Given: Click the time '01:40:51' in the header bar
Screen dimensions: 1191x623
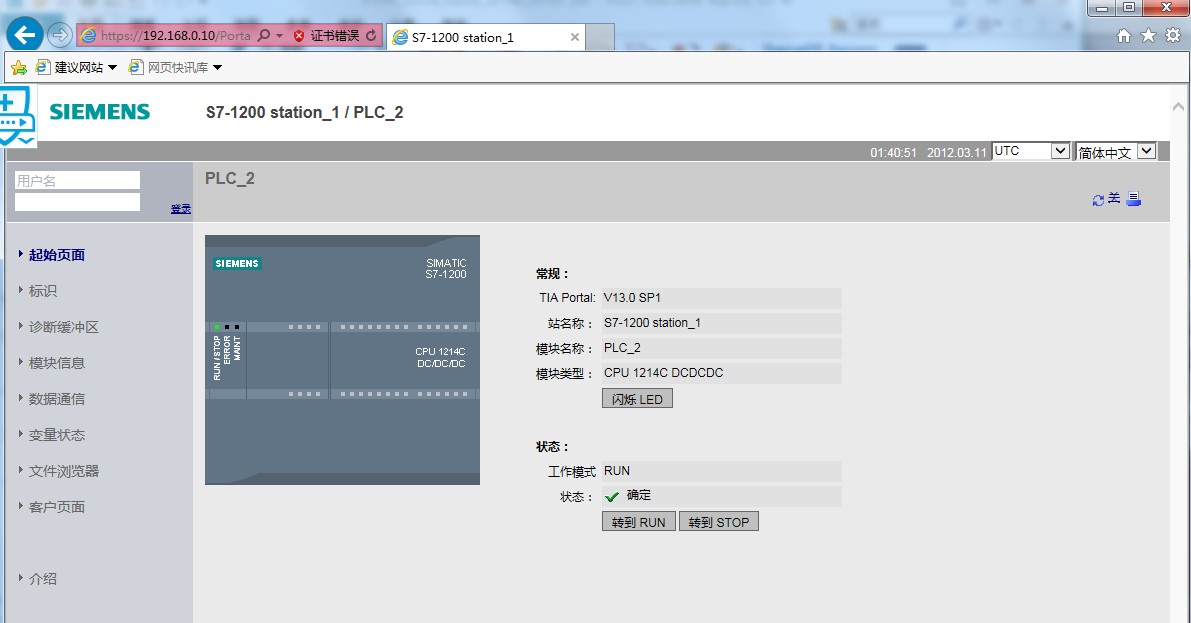Looking at the screenshot, I should tap(894, 153).
